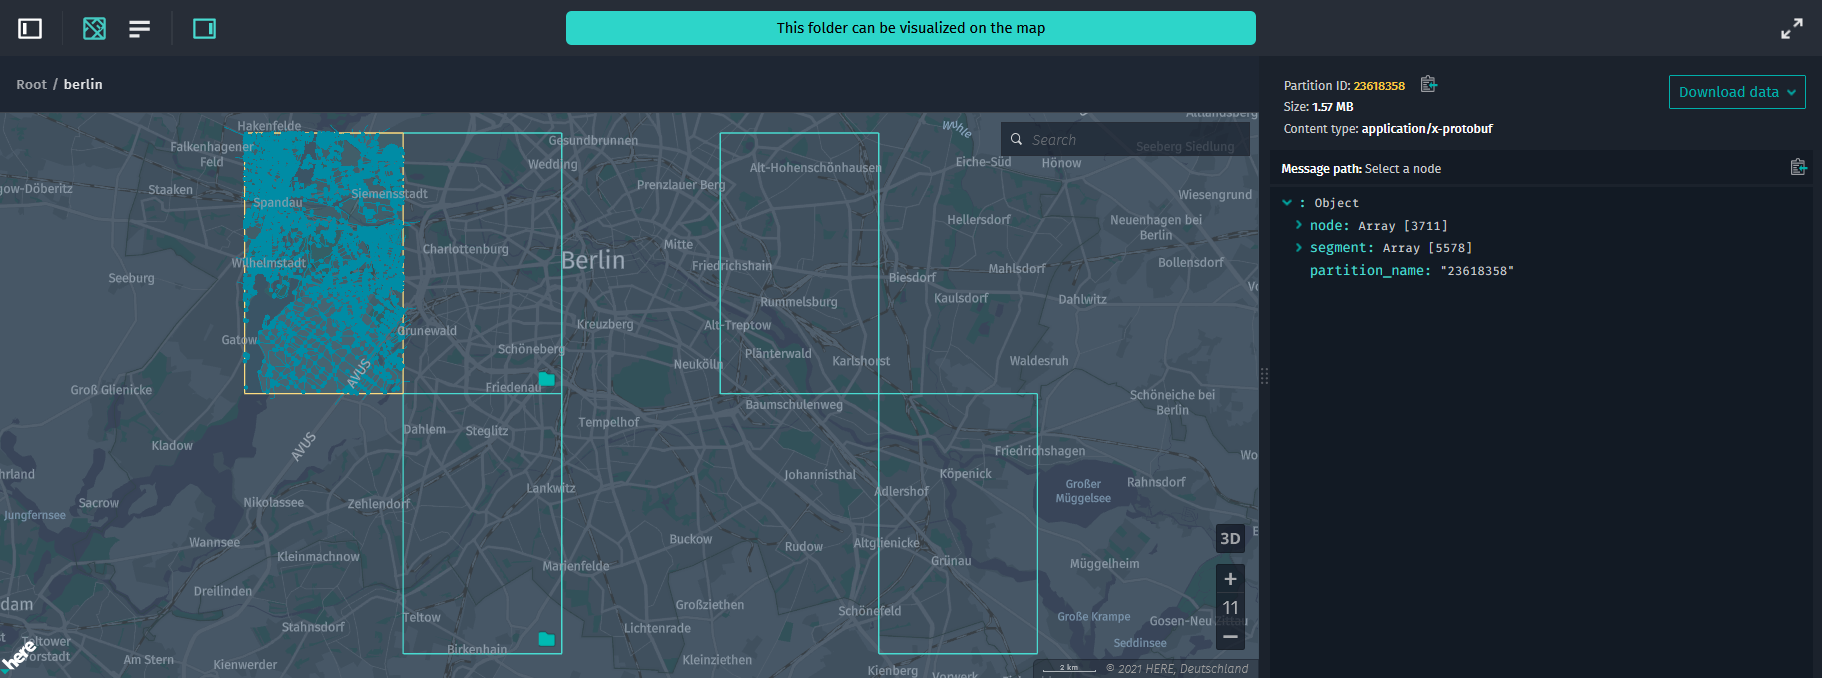This screenshot has width=1822, height=678.
Task: Switch to the map view icon
Action: coord(94,28)
